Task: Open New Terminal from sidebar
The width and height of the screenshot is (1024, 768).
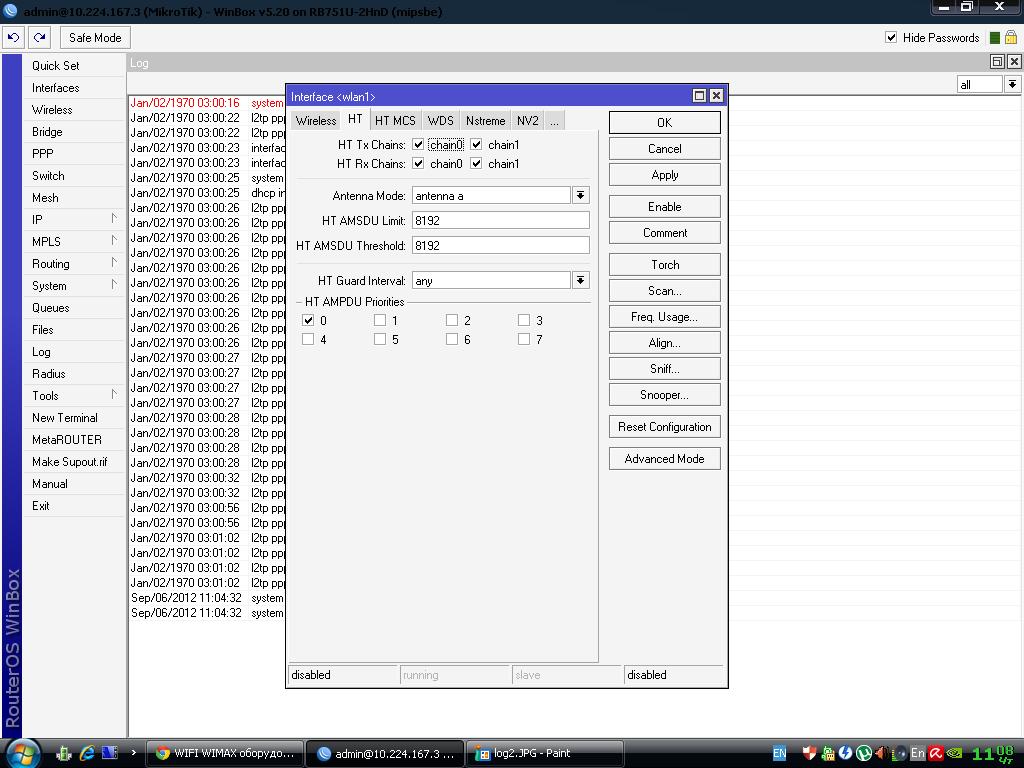Action: coord(73,418)
